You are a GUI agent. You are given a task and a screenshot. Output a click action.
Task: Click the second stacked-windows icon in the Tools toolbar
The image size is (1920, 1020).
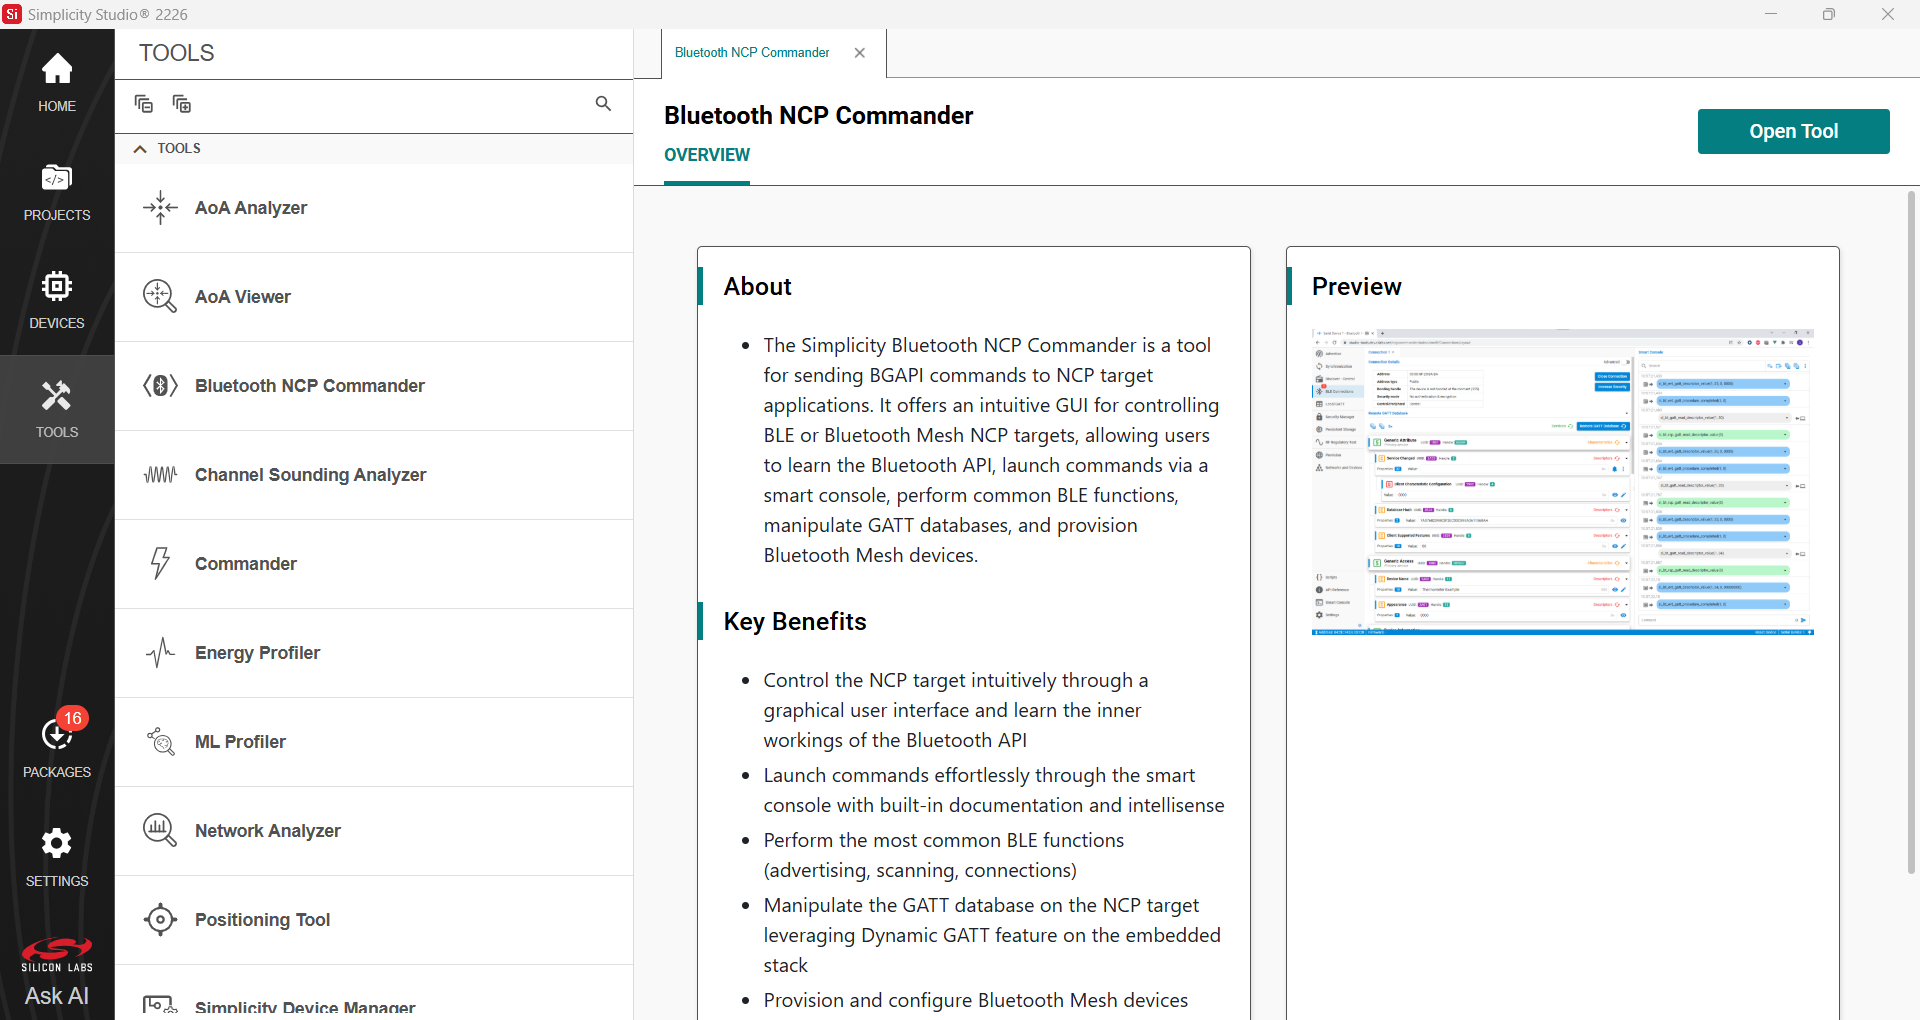182,104
